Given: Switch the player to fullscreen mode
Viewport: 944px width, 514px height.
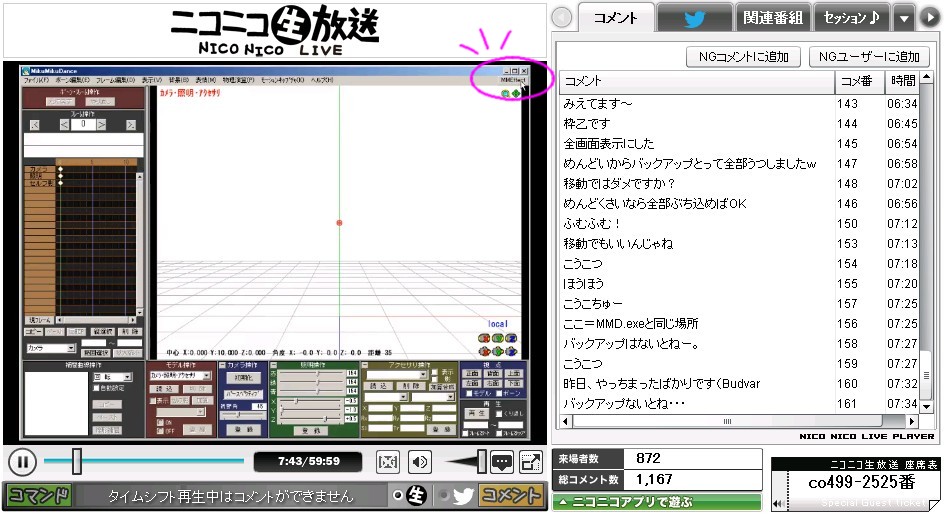Looking at the screenshot, I should tap(530, 462).
